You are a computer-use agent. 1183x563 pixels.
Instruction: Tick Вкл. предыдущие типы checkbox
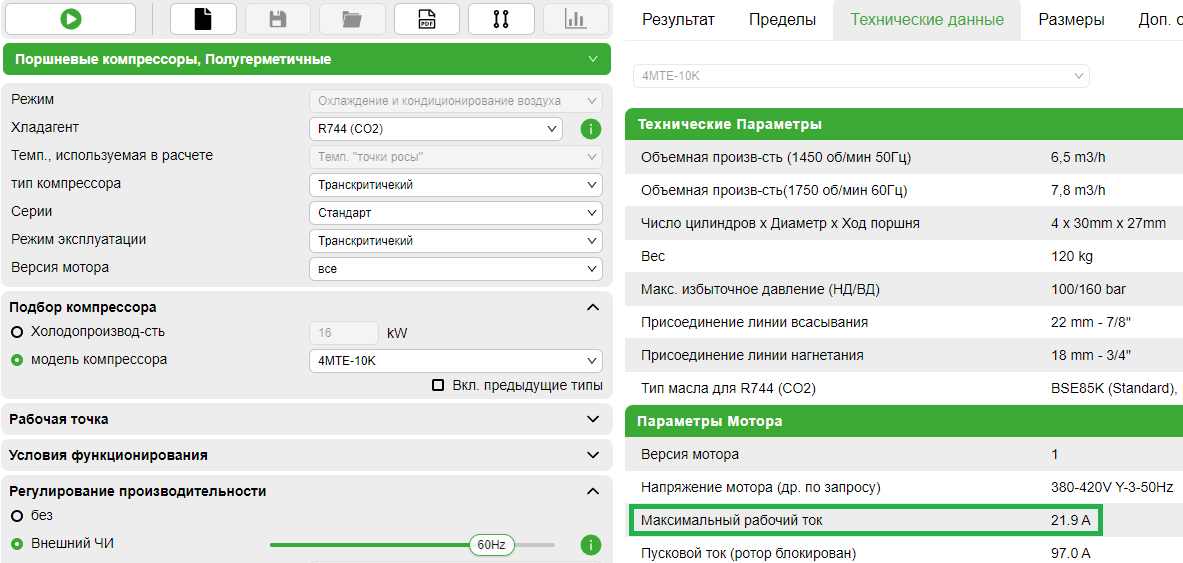(x=438, y=386)
